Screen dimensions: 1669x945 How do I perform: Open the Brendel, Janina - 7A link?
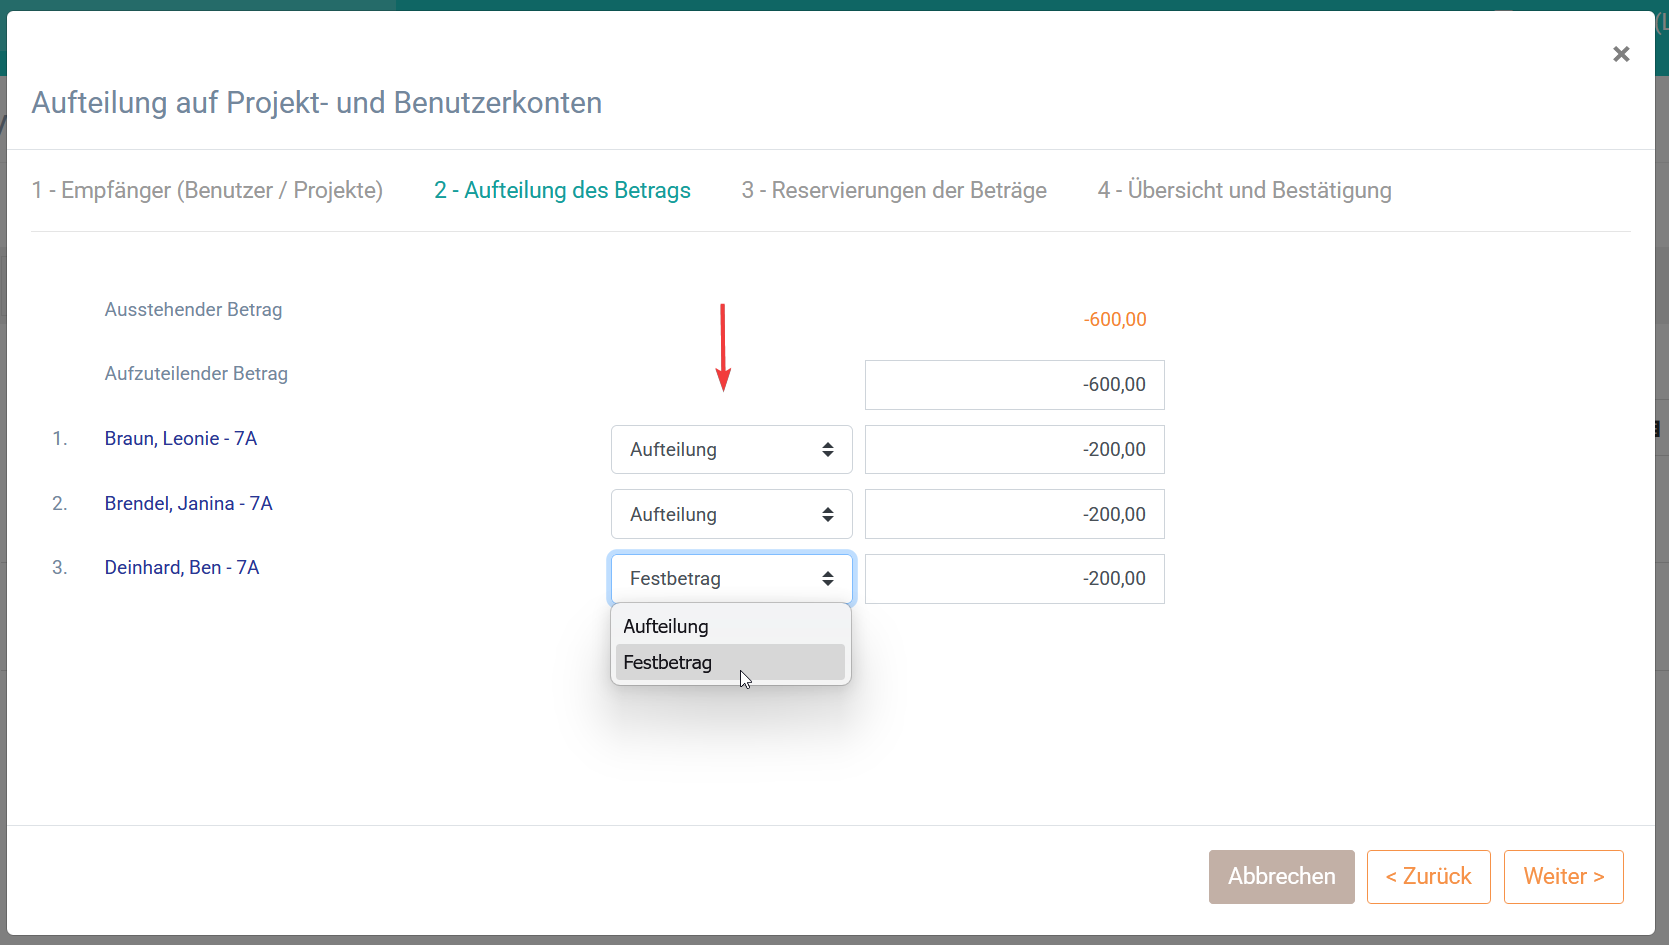click(189, 504)
